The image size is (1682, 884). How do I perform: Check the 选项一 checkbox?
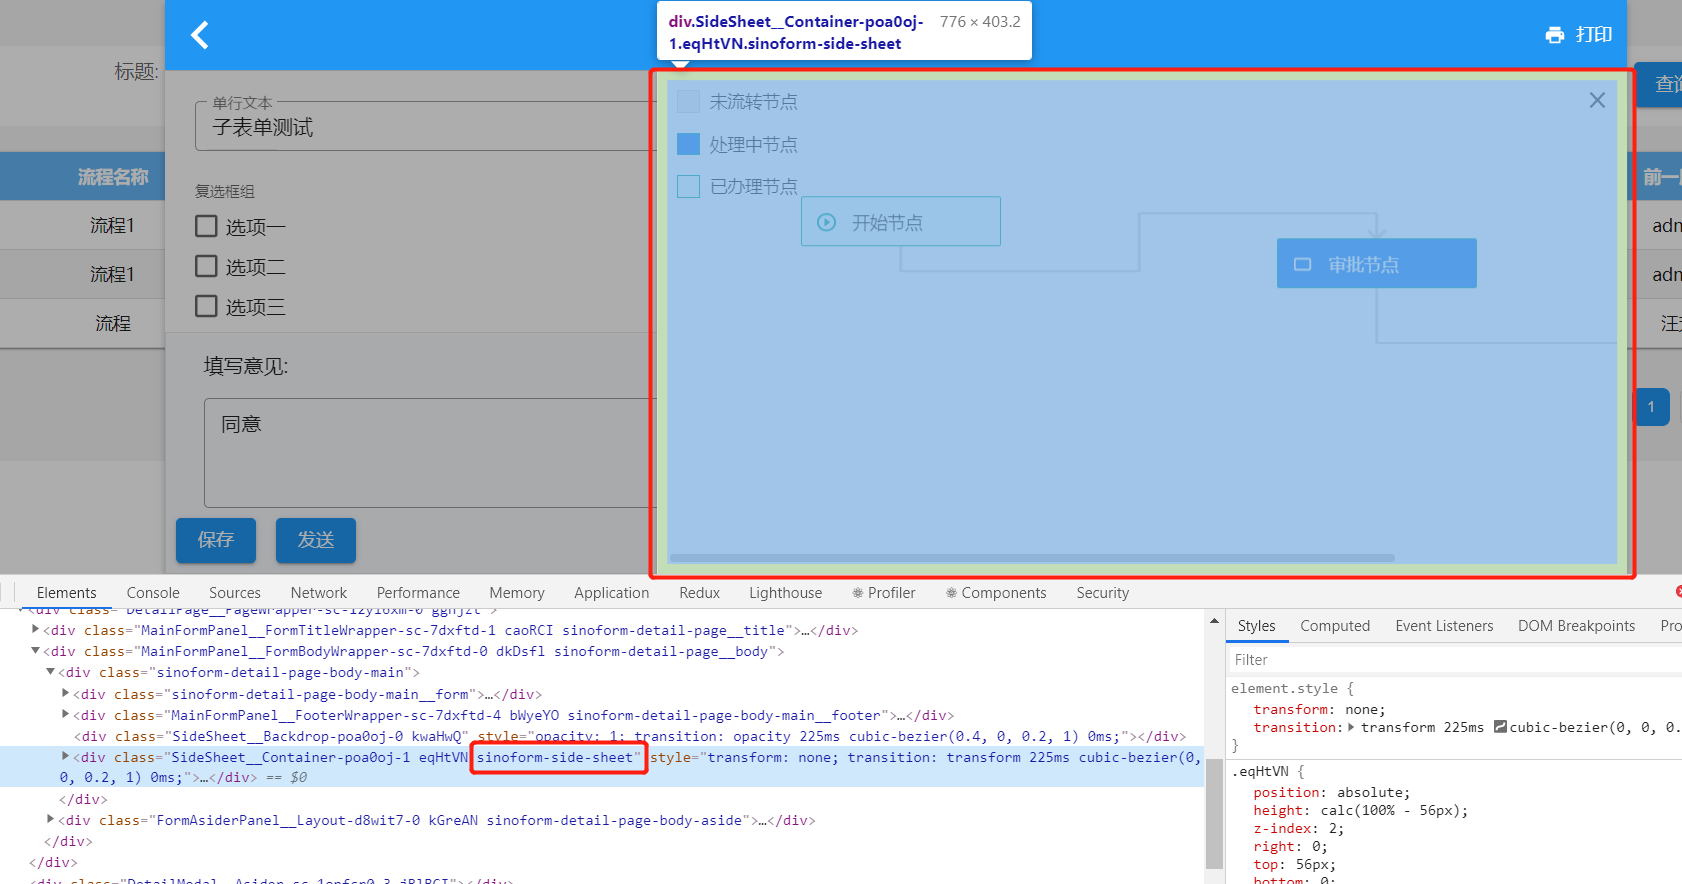(x=206, y=226)
